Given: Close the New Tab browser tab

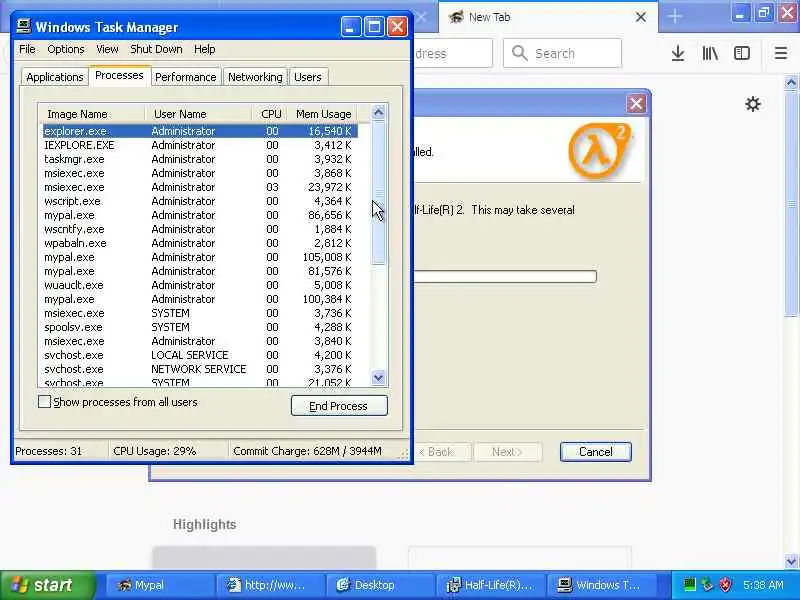Looking at the screenshot, I should (641, 17).
